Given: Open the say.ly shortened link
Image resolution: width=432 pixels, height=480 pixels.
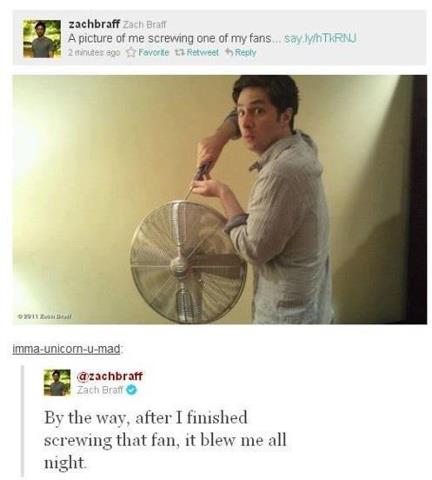Looking at the screenshot, I should (319, 39).
